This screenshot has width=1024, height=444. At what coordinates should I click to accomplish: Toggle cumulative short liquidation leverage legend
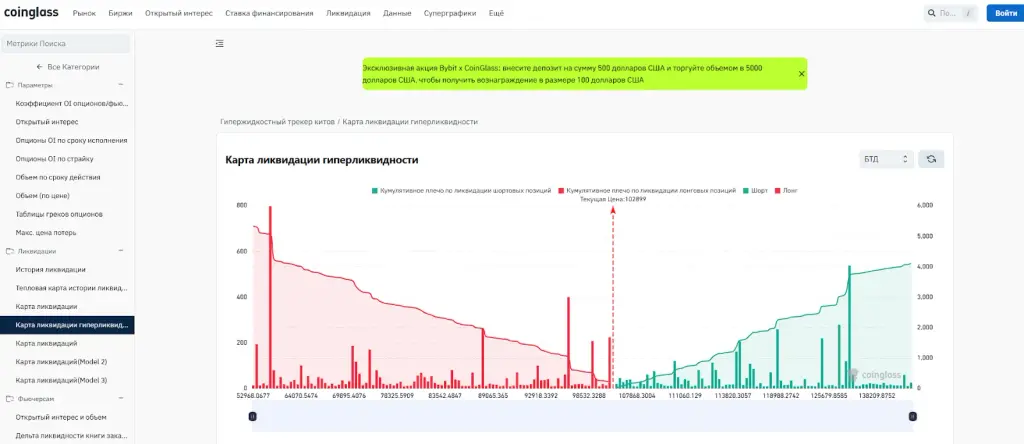(x=461, y=191)
